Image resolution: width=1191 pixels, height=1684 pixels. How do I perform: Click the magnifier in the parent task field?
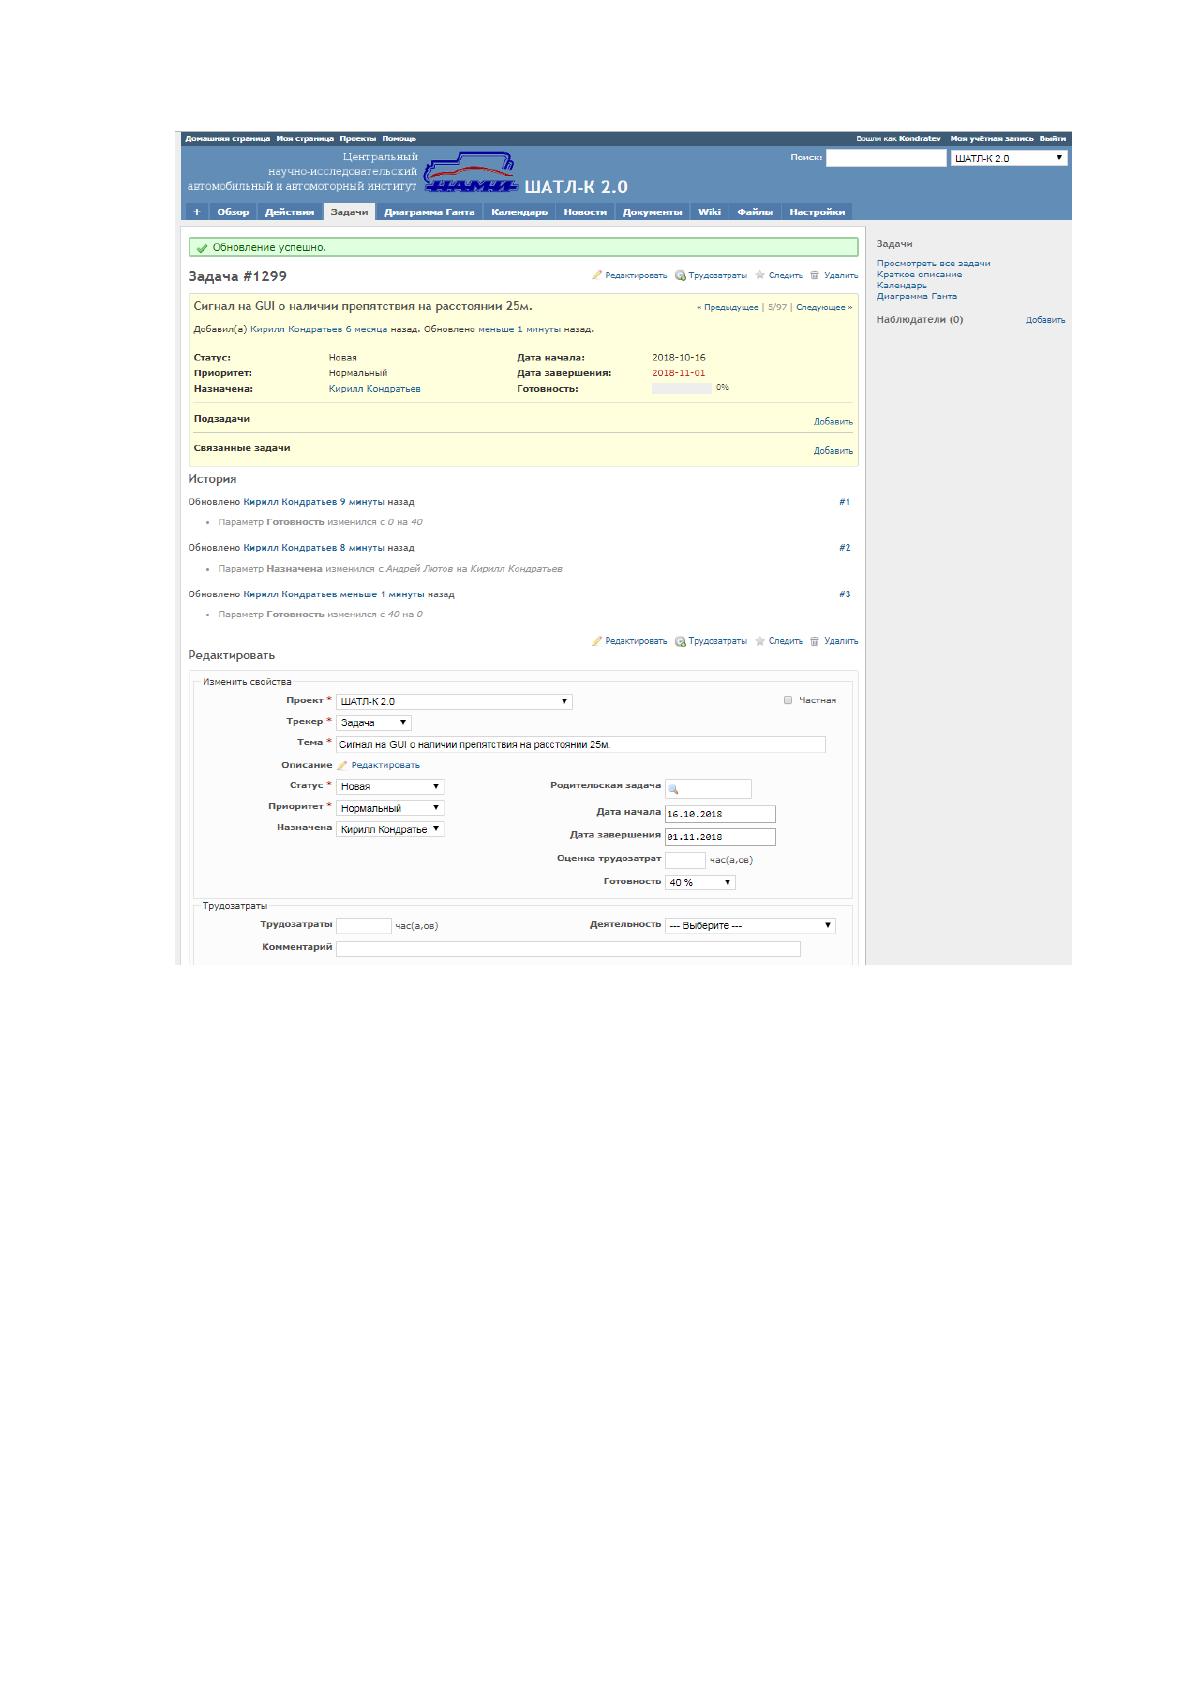[x=674, y=789]
